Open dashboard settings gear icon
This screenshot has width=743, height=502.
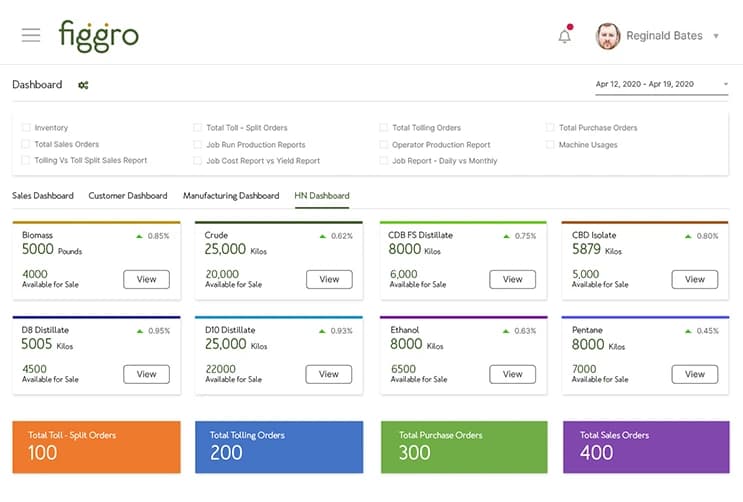click(x=83, y=85)
